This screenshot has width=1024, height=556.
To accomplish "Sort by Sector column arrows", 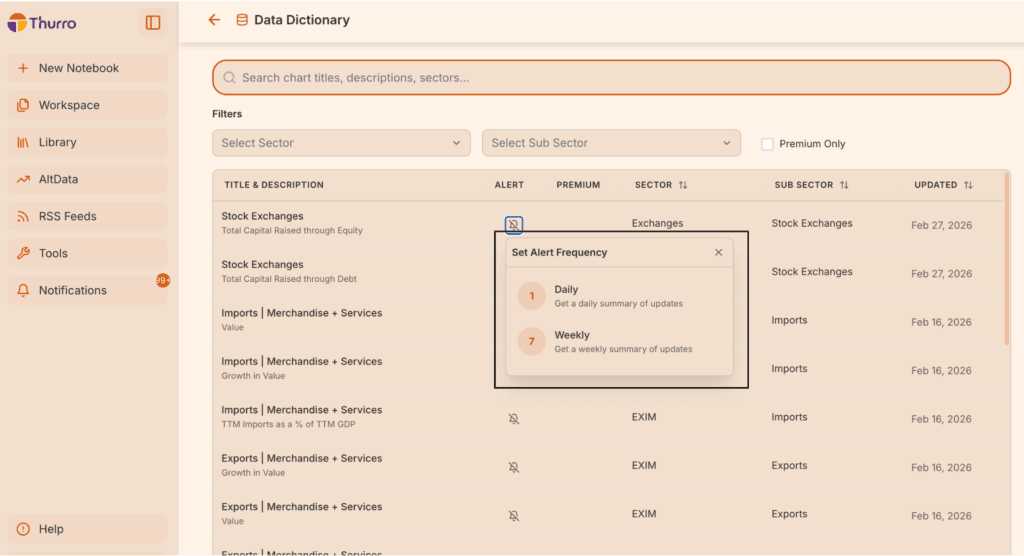I will [683, 185].
